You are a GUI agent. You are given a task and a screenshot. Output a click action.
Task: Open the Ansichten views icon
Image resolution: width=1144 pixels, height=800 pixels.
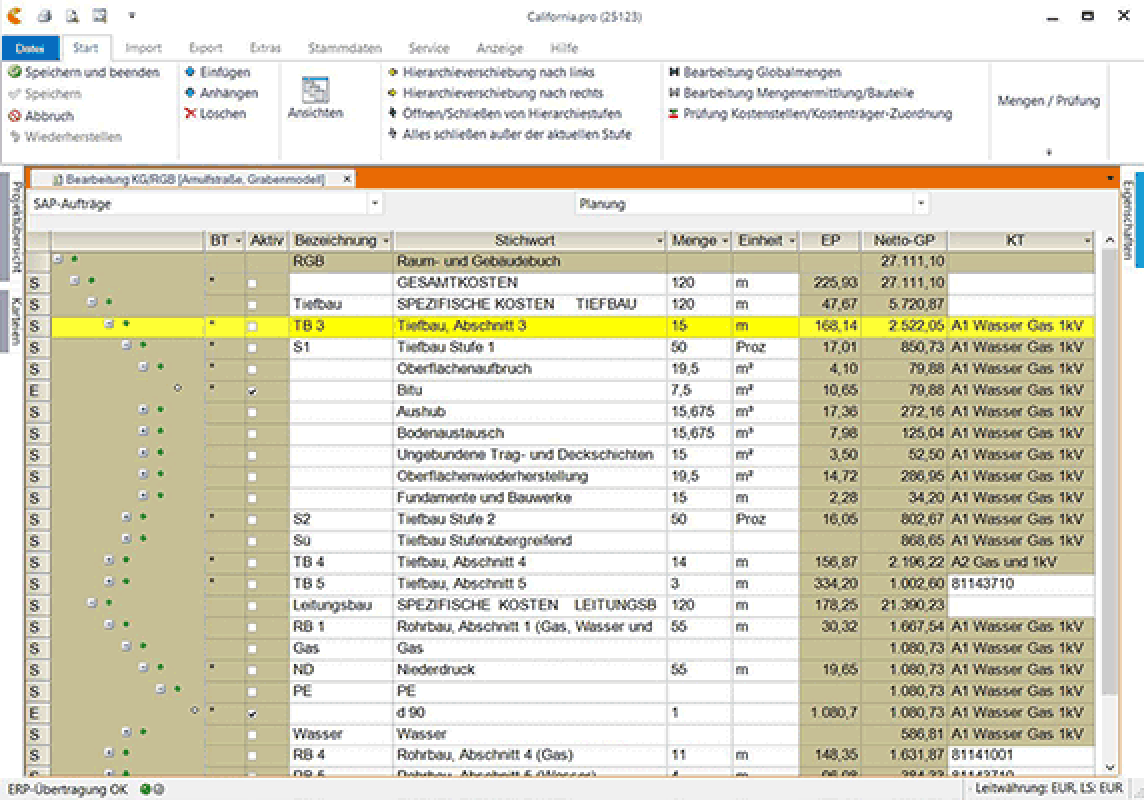(315, 90)
